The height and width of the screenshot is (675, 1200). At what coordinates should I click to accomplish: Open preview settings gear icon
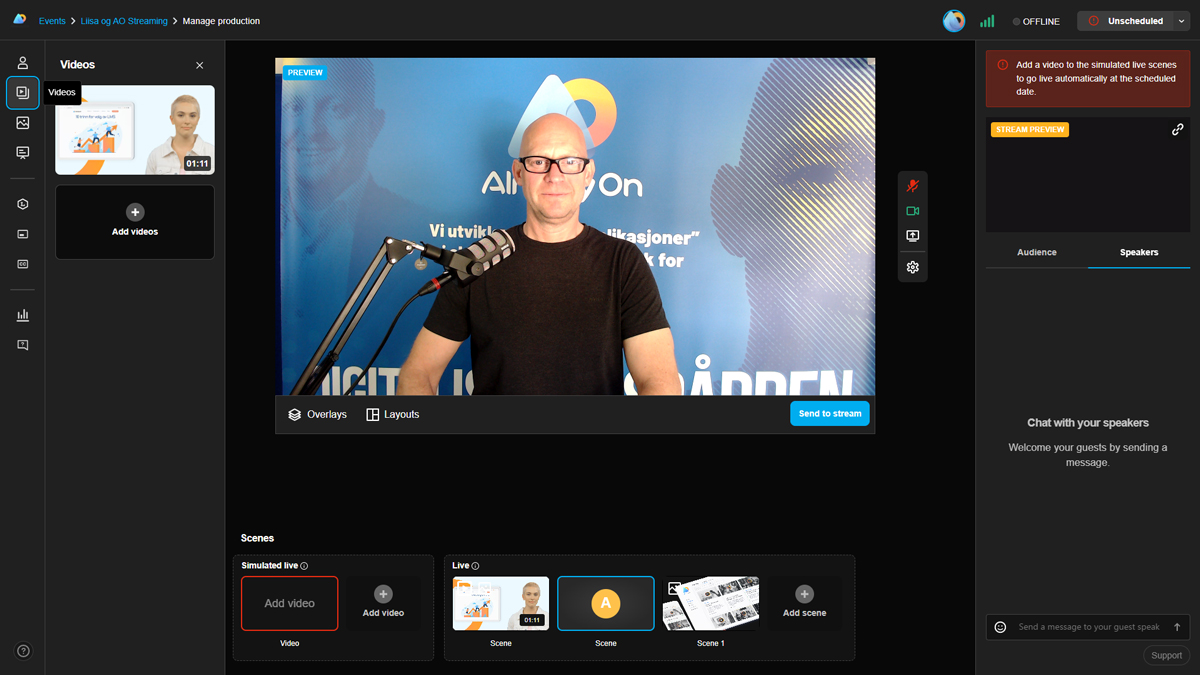pos(913,267)
